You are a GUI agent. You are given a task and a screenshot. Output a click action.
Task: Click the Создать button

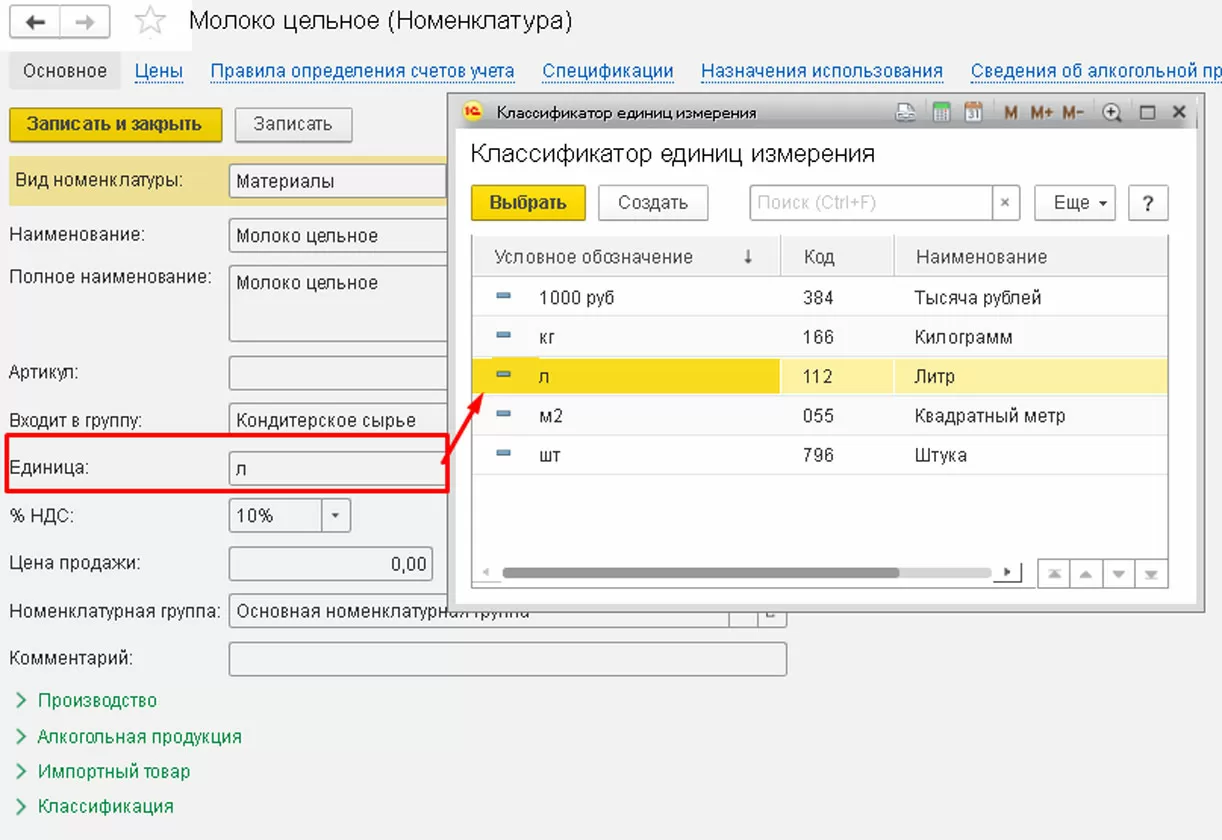(x=653, y=203)
